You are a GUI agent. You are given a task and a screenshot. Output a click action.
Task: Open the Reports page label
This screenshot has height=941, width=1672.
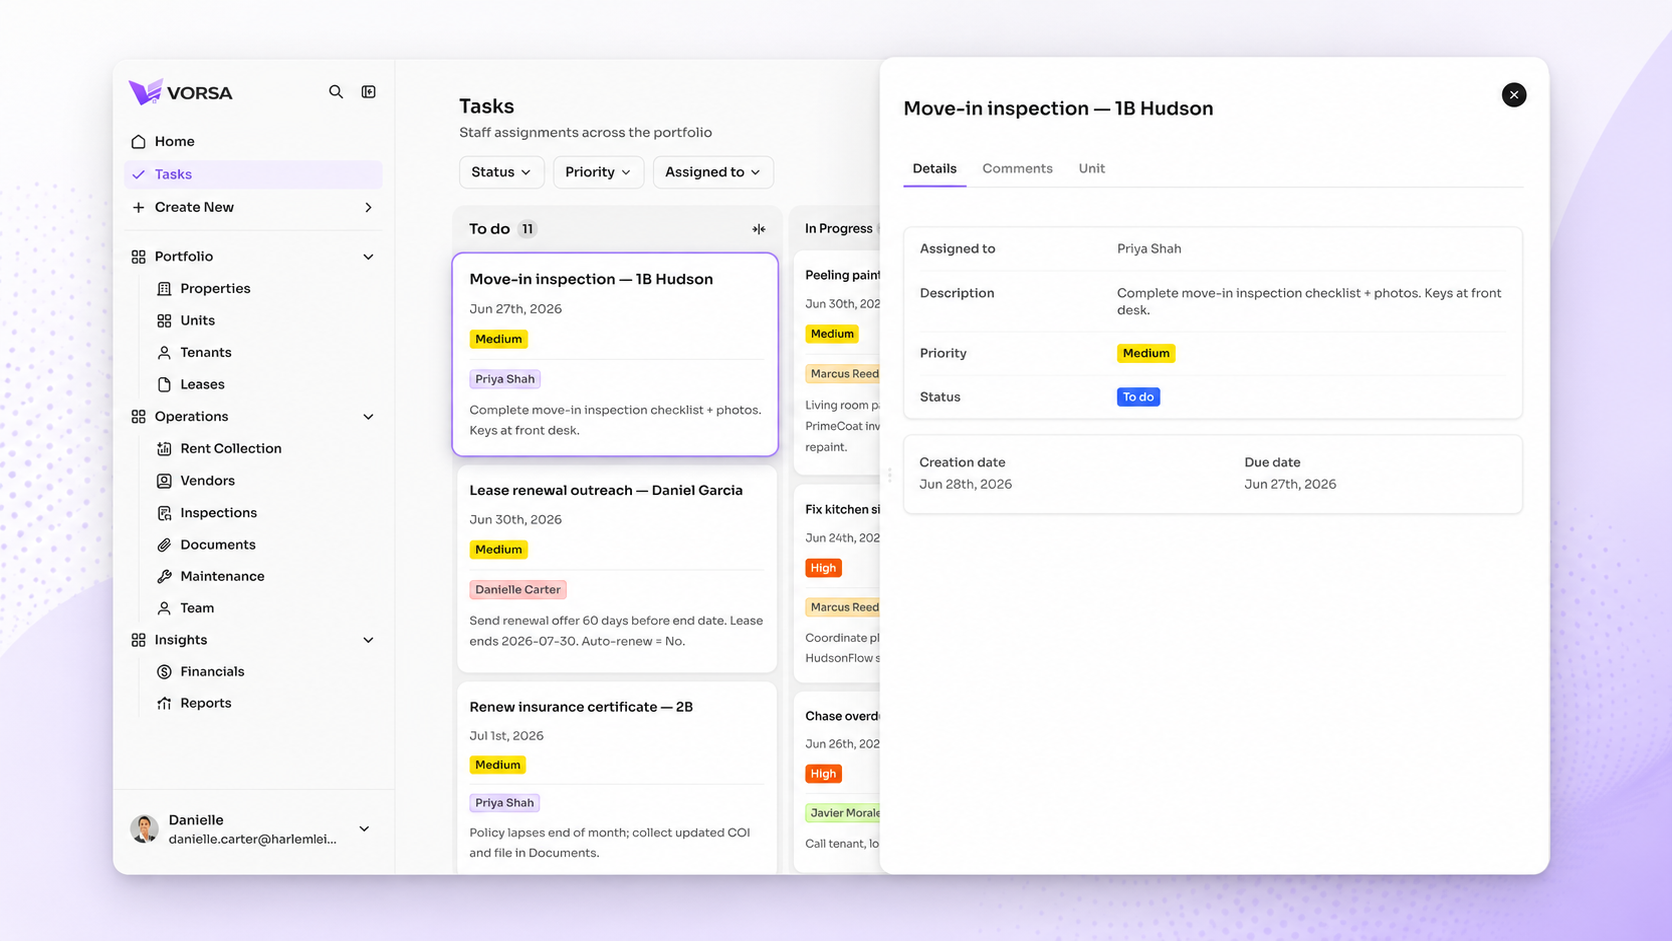click(x=206, y=704)
